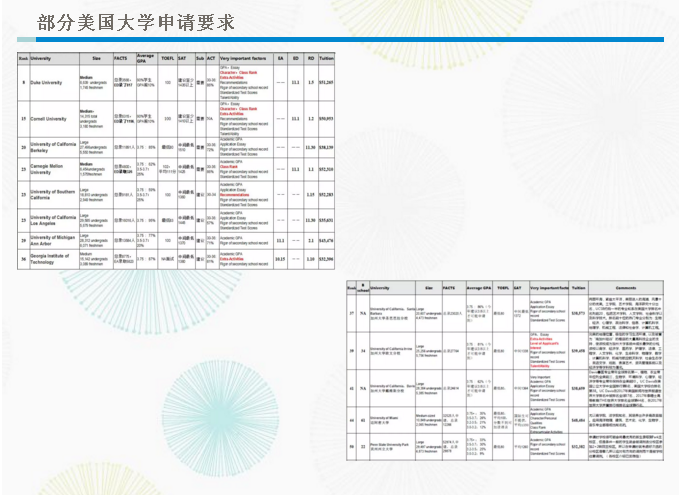Click University of California Berkeley cell
681x495 pixels.
point(53,147)
